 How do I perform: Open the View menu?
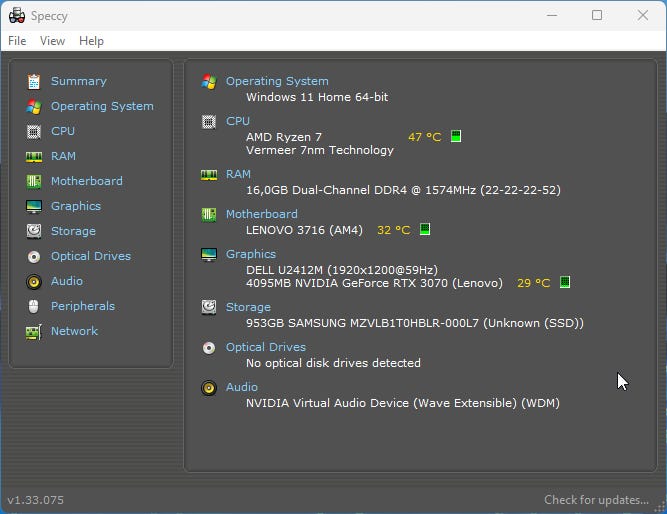point(52,41)
